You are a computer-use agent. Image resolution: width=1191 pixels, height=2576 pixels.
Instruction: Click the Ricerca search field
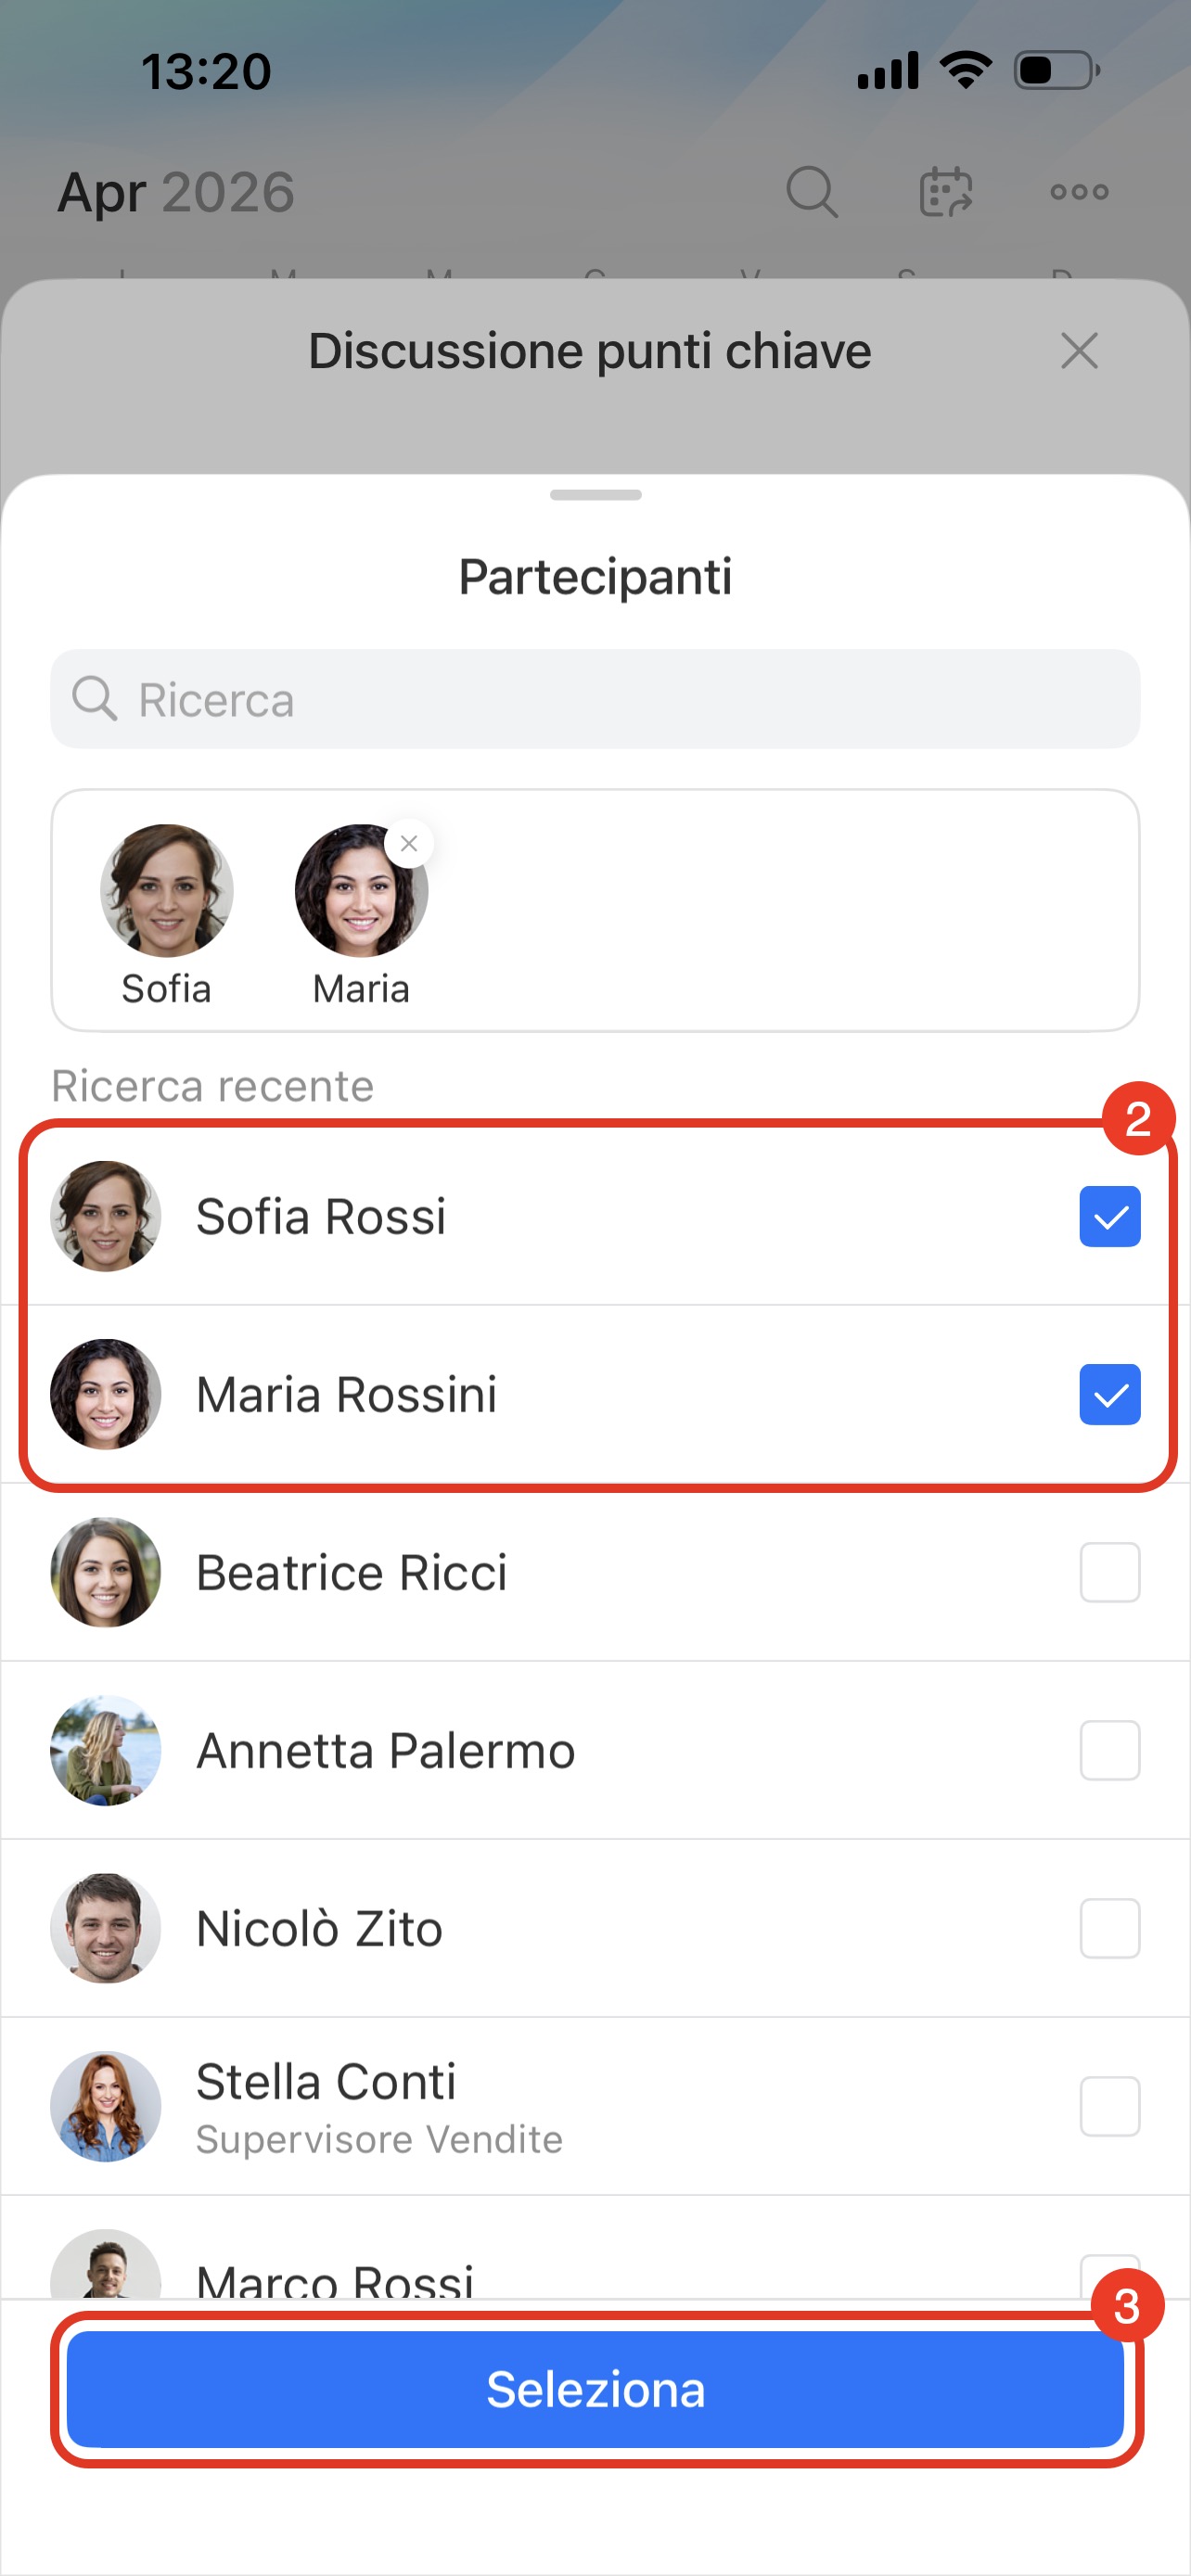tap(595, 699)
